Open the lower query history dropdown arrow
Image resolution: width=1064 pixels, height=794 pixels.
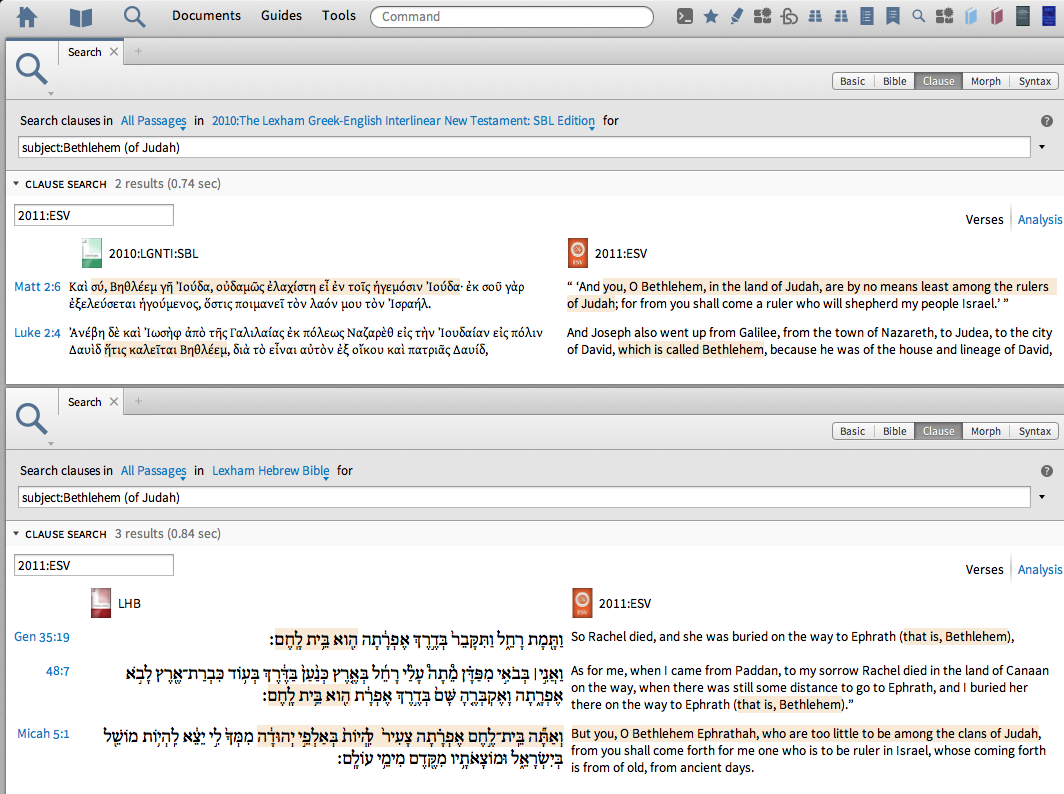(x=1042, y=497)
